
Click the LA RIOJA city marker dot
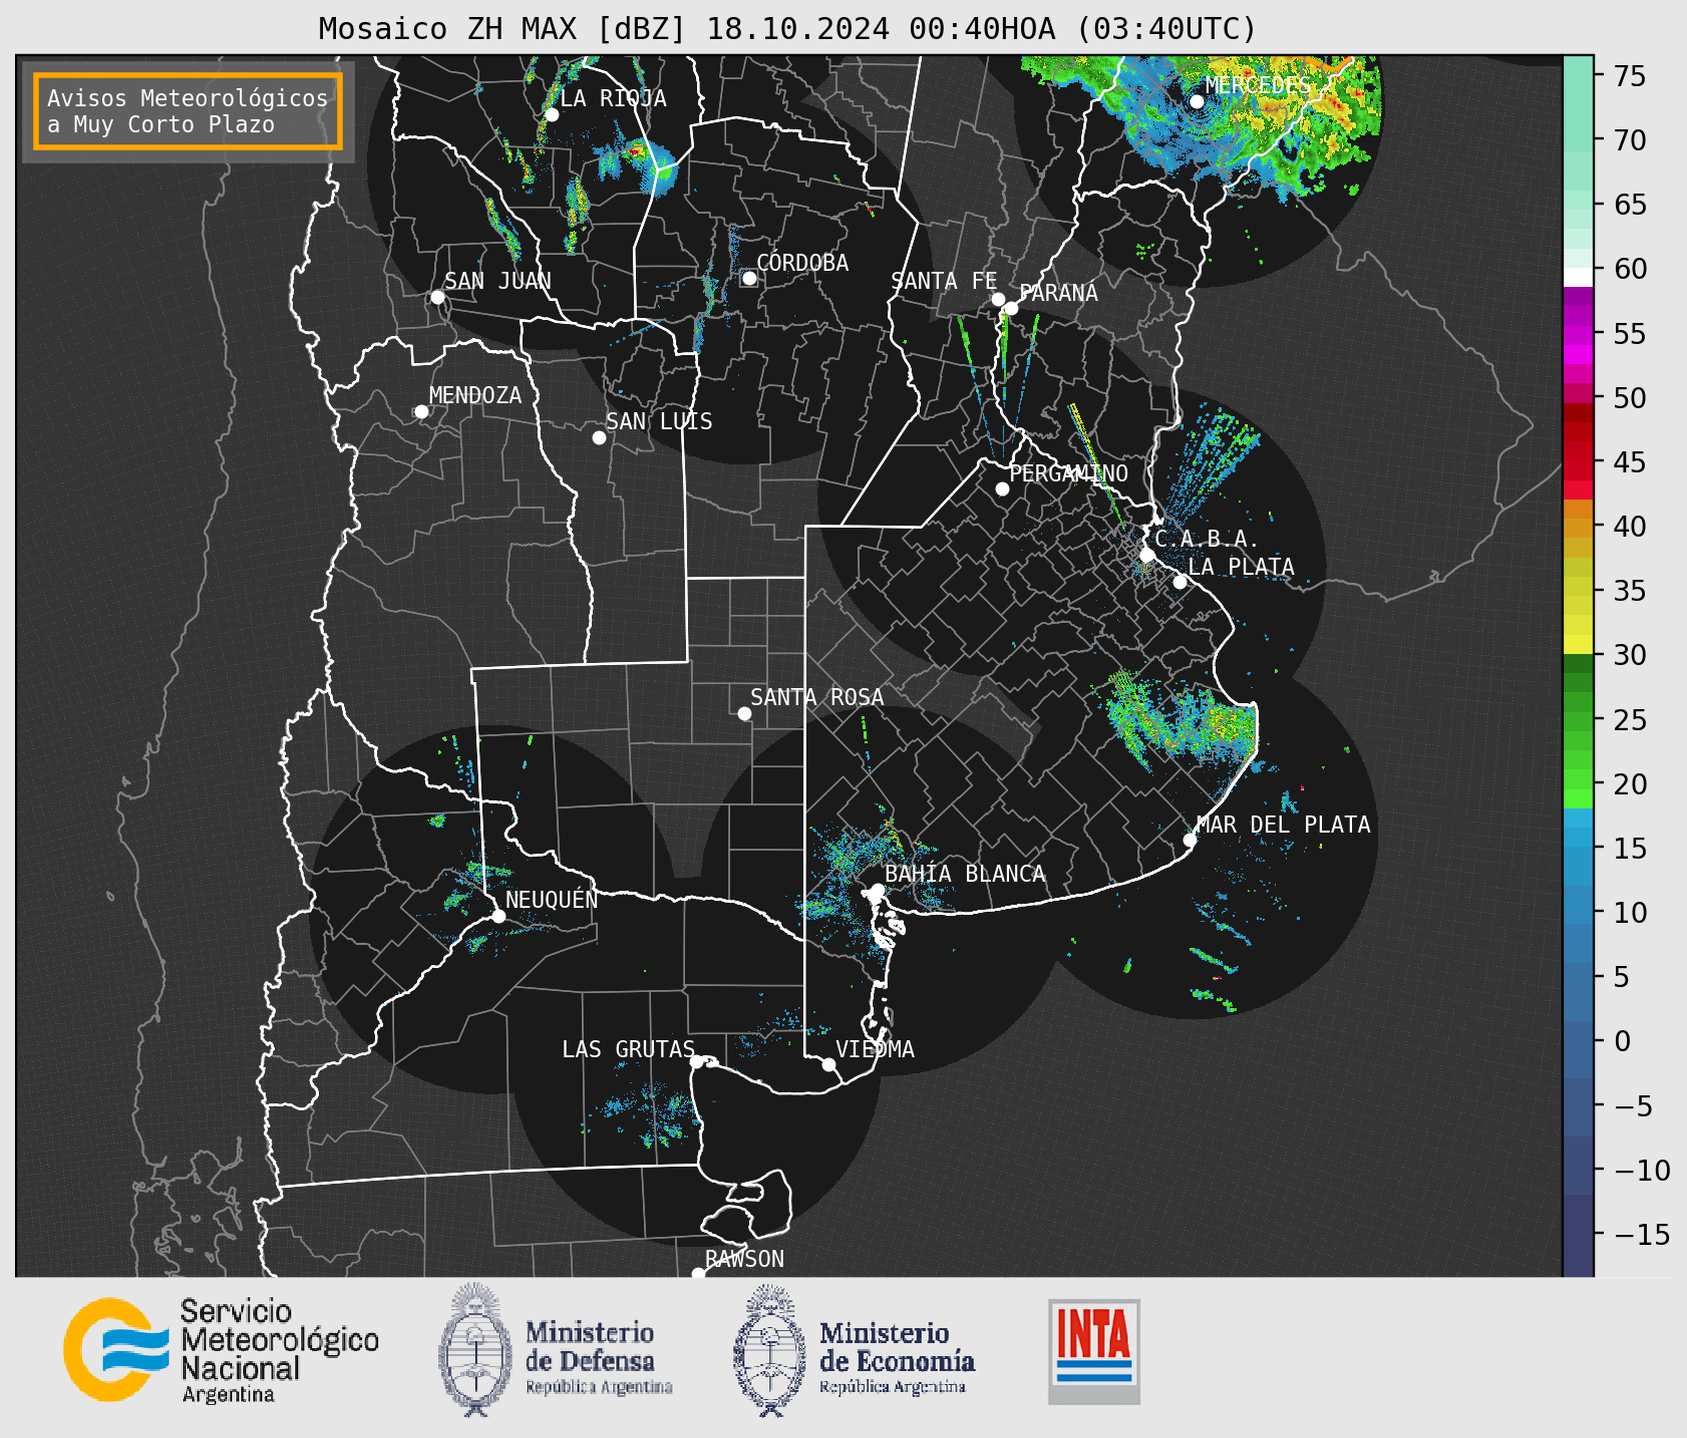coord(551,115)
